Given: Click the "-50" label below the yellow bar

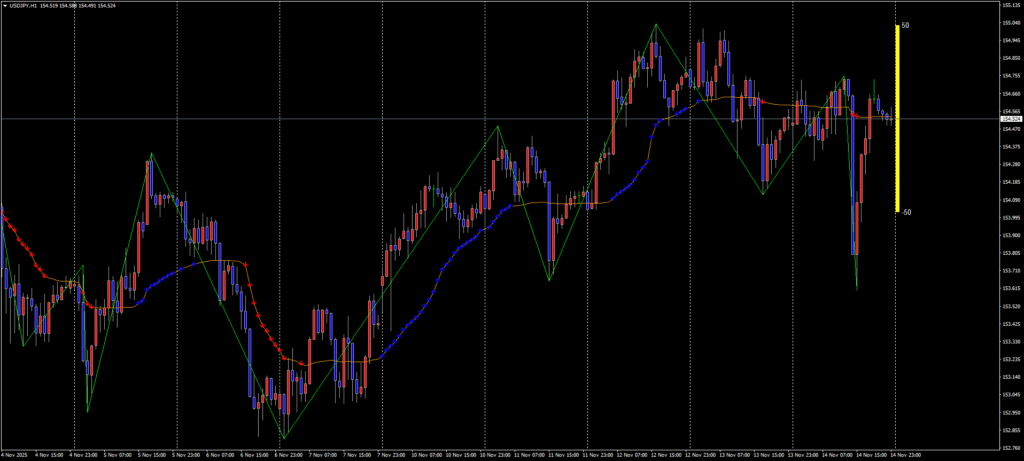Looking at the screenshot, I should coord(905,212).
